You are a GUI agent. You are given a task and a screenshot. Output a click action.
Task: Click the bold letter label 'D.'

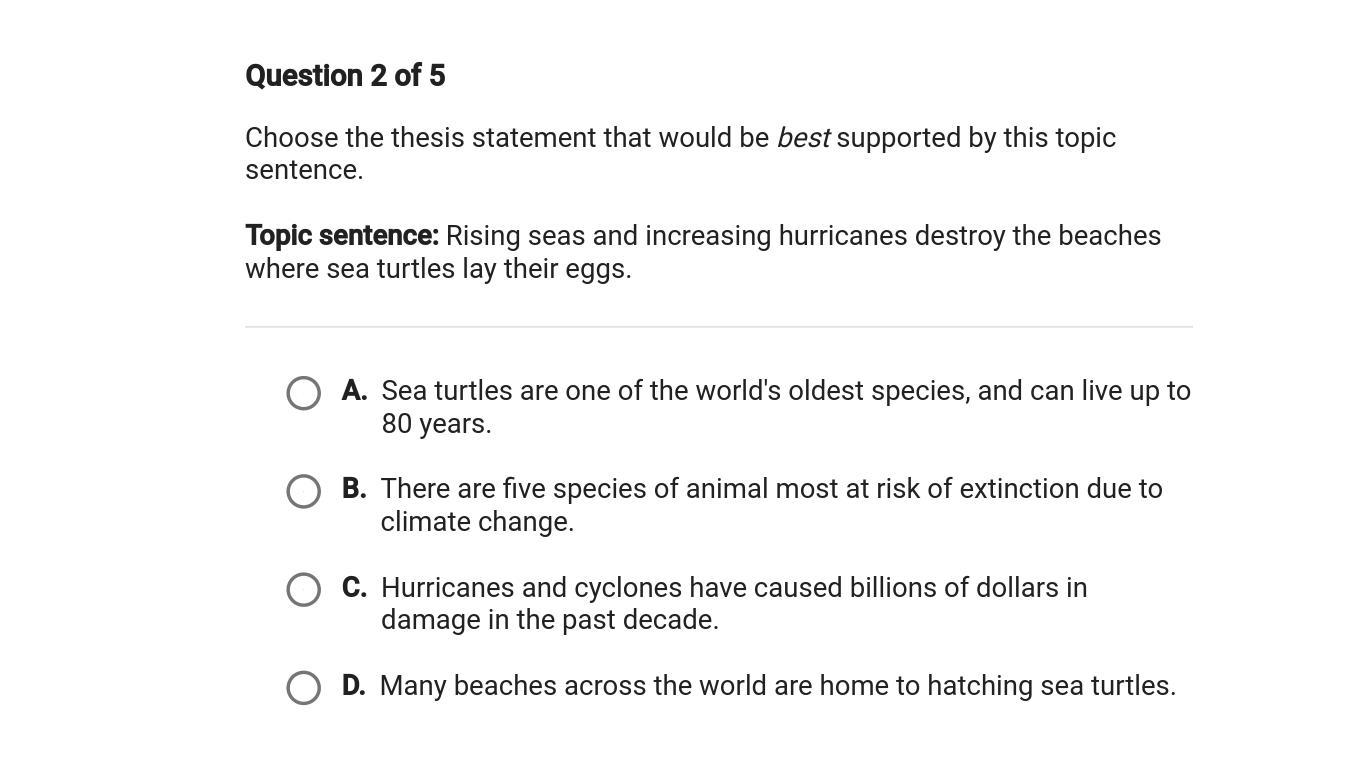(x=355, y=685)
